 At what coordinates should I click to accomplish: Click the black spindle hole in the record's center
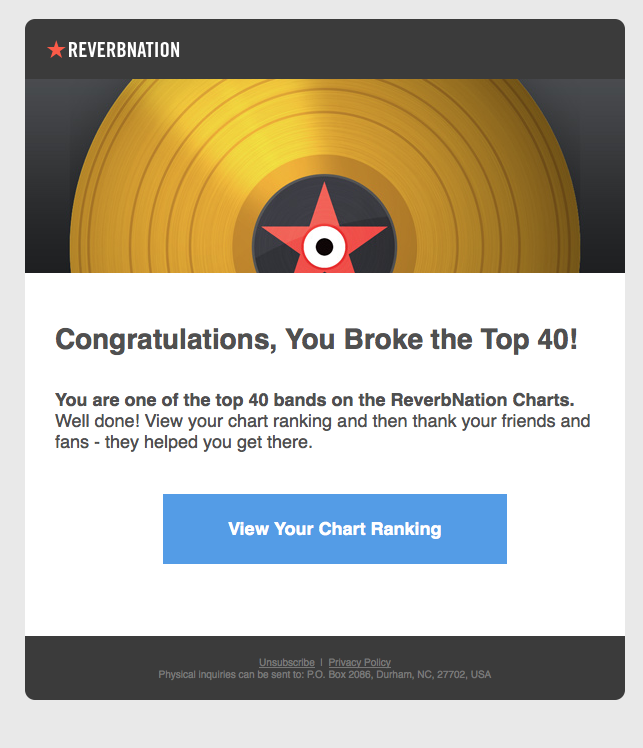(324, 246)
